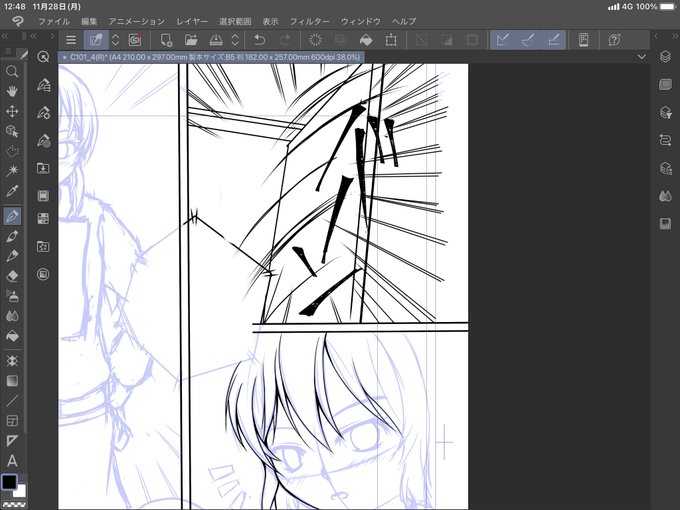The width and height of the screenshot is (680, 510).
Task: Select the Move Layer four-arrow tool
Action: (x=12, y=111)
